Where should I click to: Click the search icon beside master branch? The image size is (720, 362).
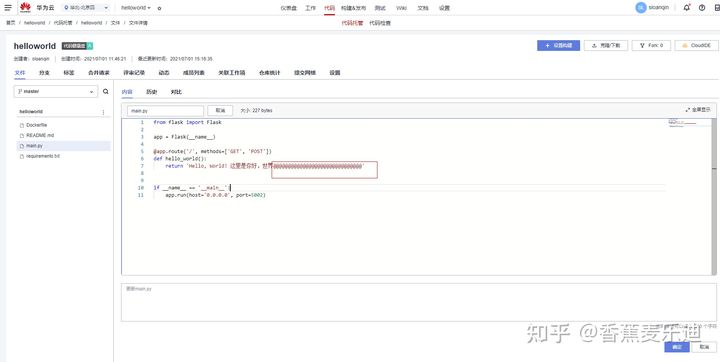point(106,91)
